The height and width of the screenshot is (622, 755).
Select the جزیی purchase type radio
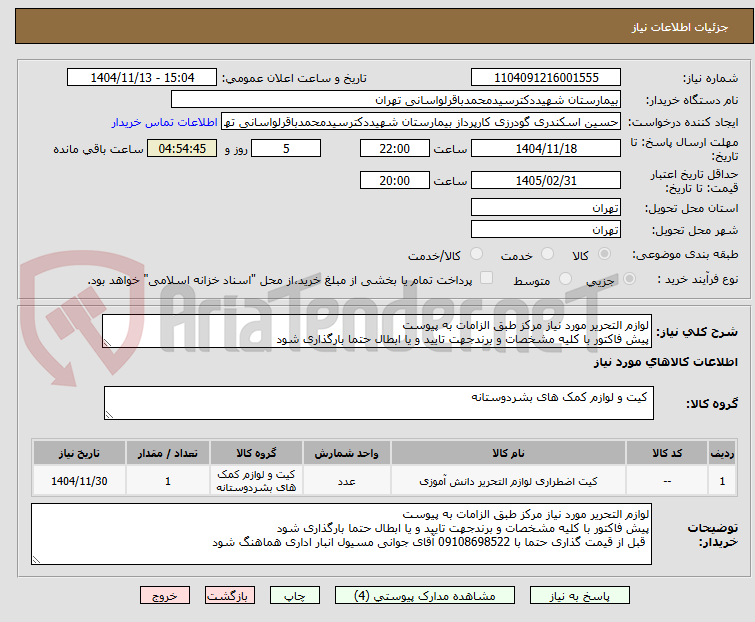coord(629,279)
